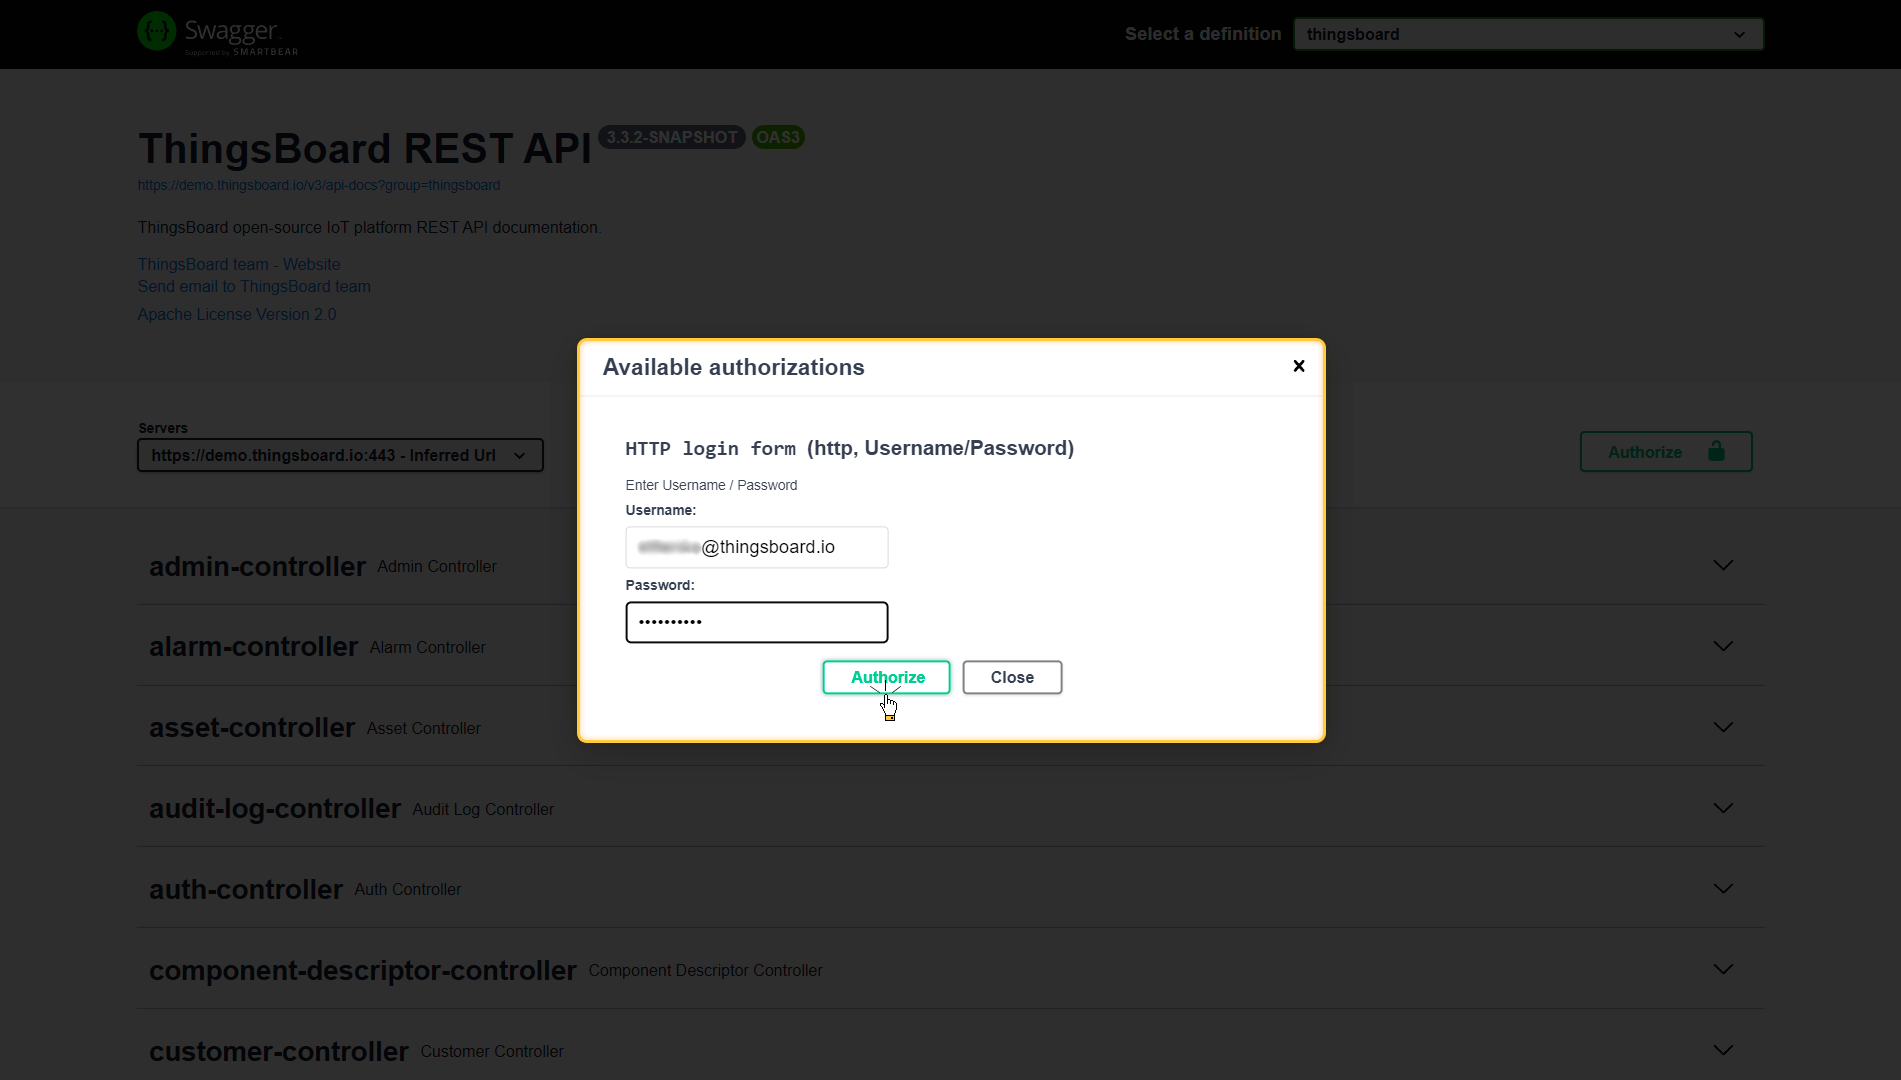Image resolution: width=1901 pixels, height=1080 pixels.
Task: Close the Available authorizations dialog with the X
Action: [1298, 366]
